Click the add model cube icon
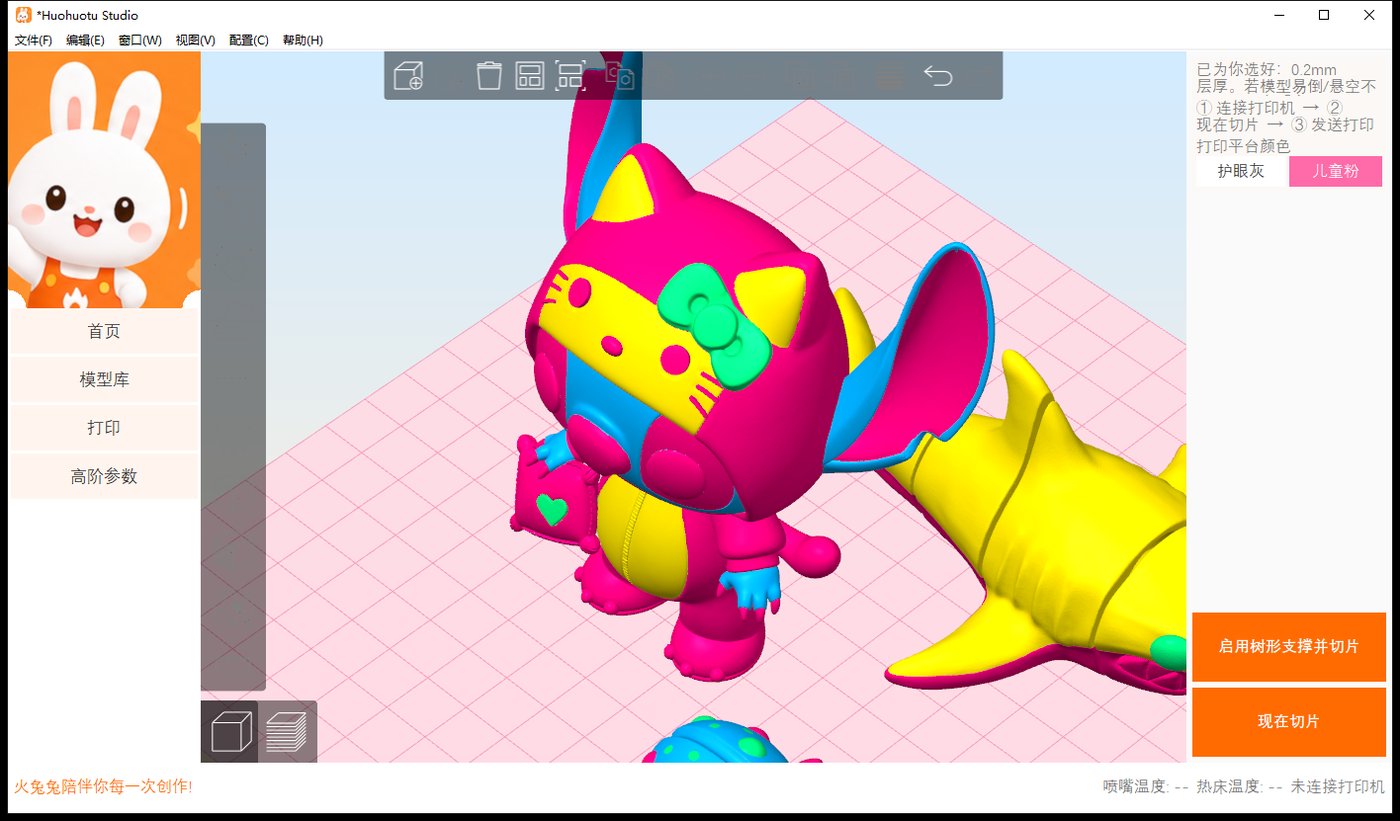1400x821 pixels. click(409, 76)
